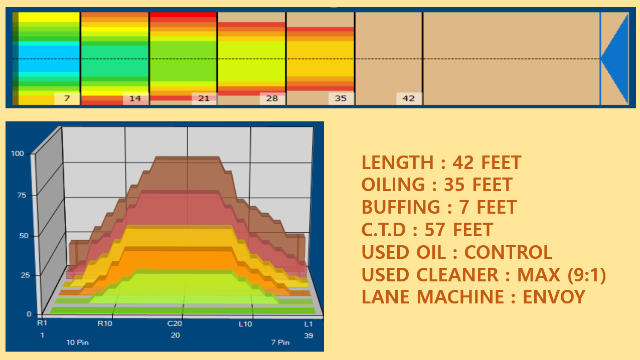Click the LENGTH : 42 FEET text
Screen dimensions: 640x360
441,162
